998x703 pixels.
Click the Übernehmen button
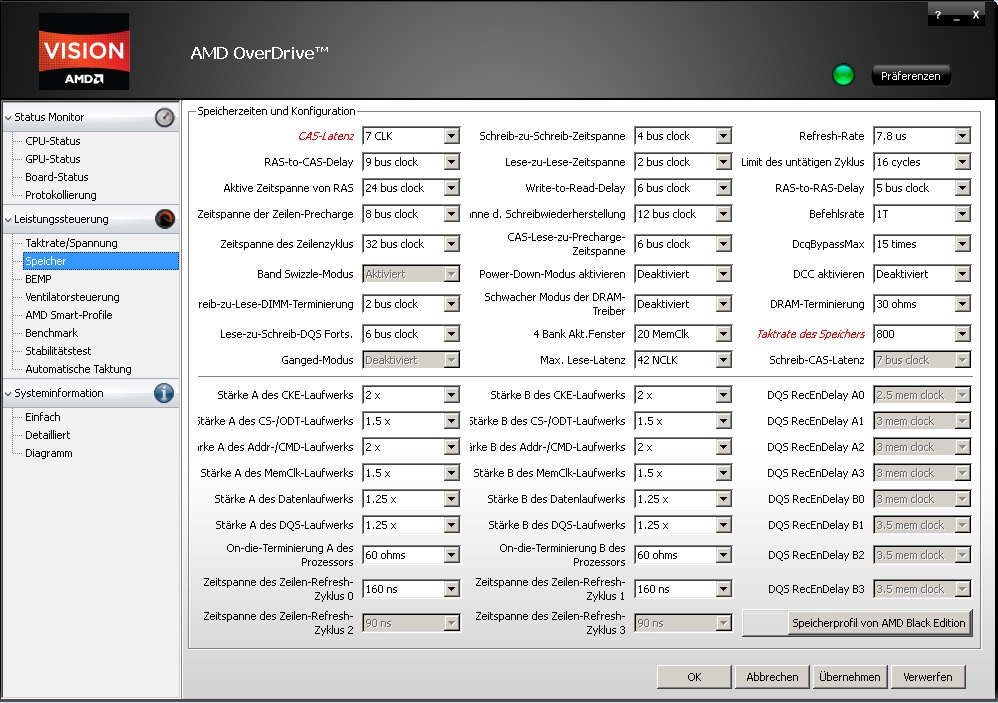point(850,677)
